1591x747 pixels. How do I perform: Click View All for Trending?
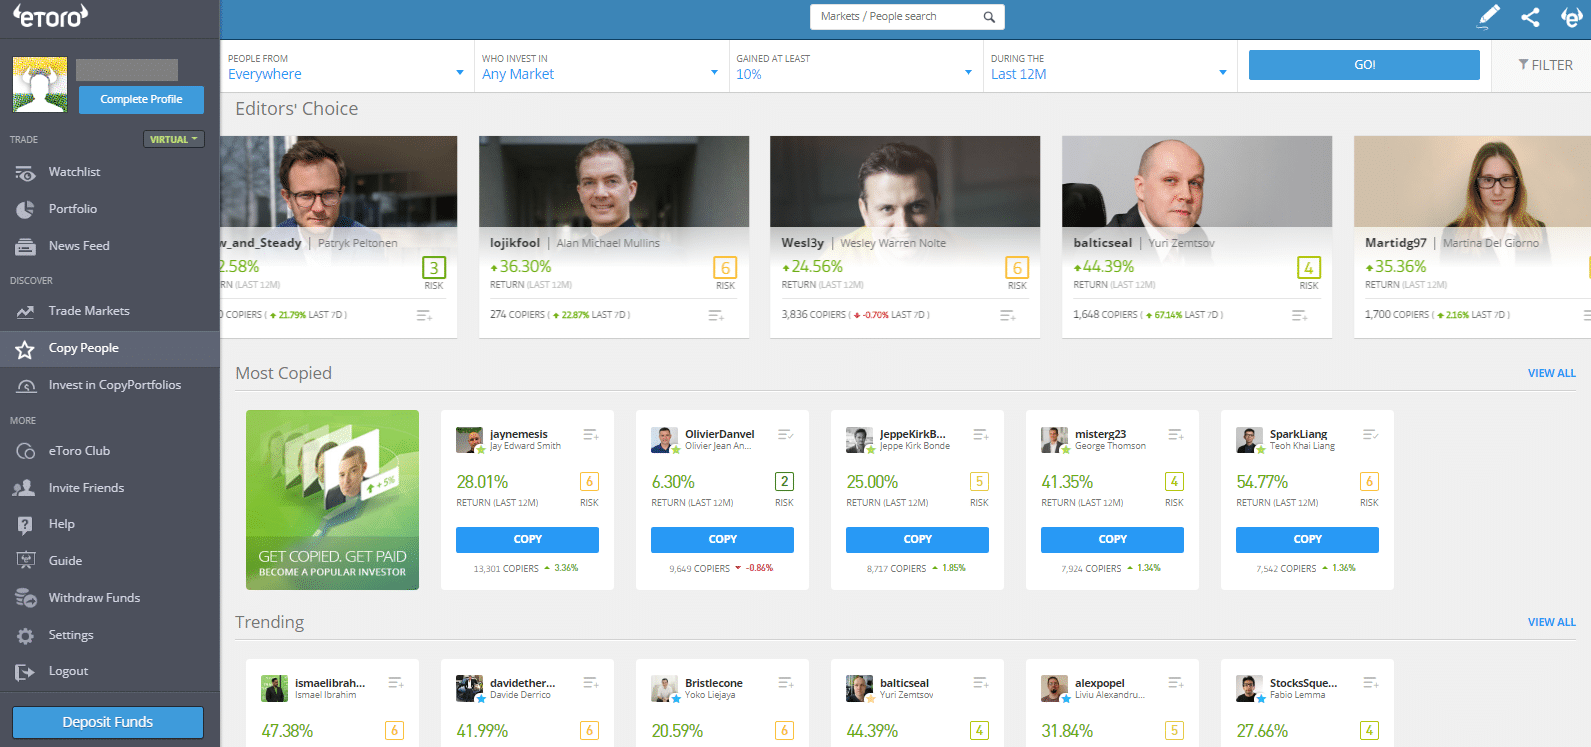click(1551, 622)
